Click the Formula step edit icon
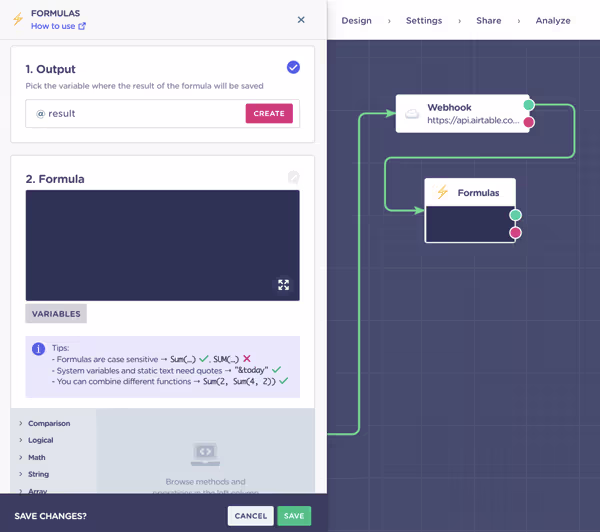 coord(293,177)
